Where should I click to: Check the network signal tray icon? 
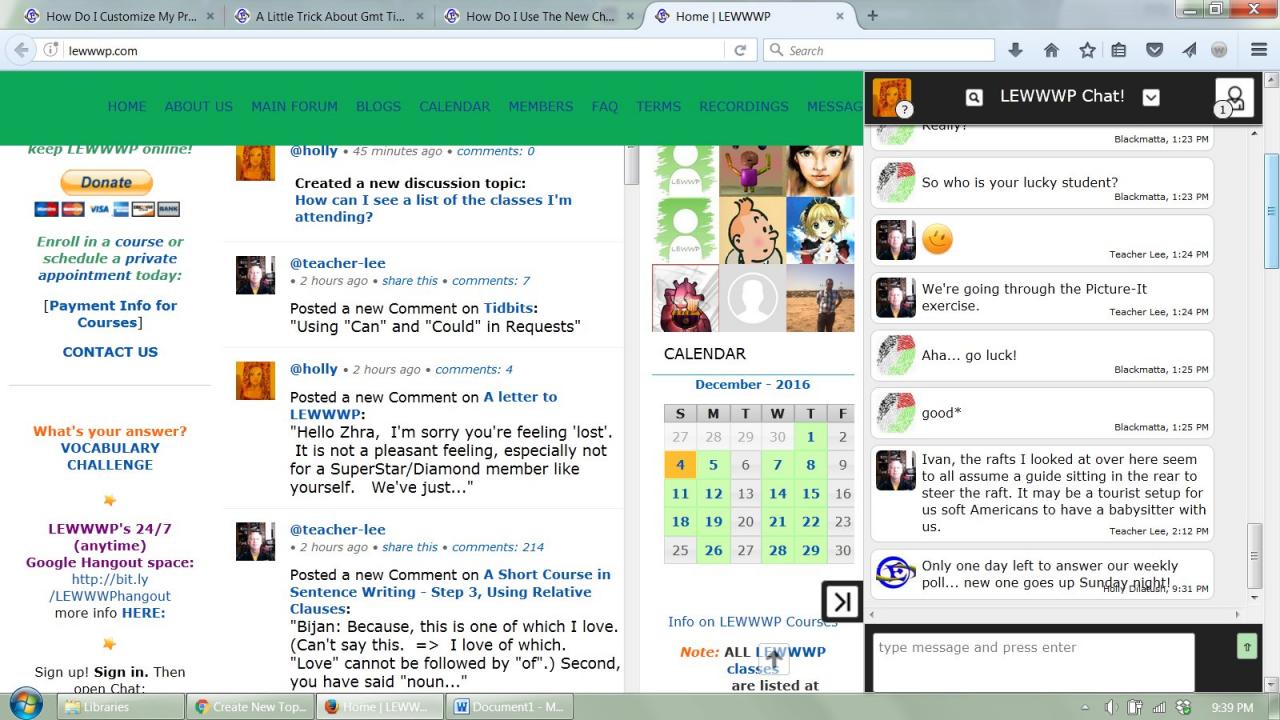(1159, 707)
